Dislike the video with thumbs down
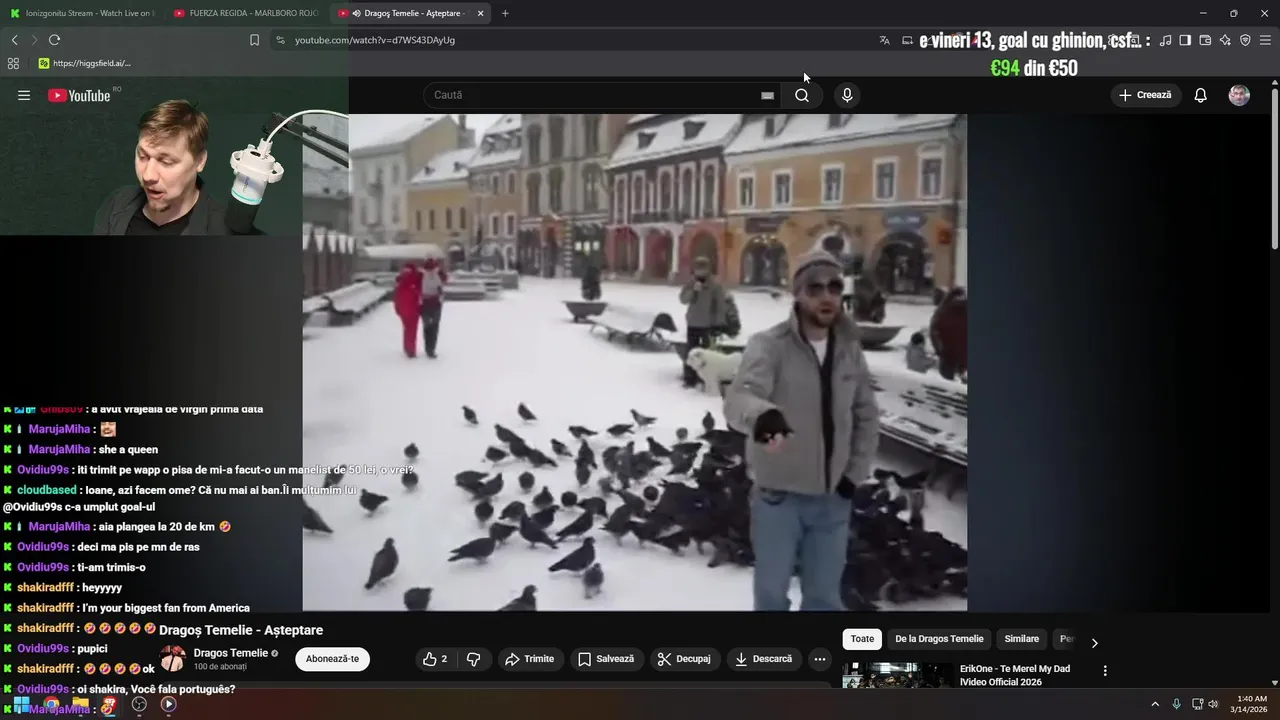Image resolution: width=1280 pixels, height=720 pixels. pyautogui.click(x=474, y=659)
